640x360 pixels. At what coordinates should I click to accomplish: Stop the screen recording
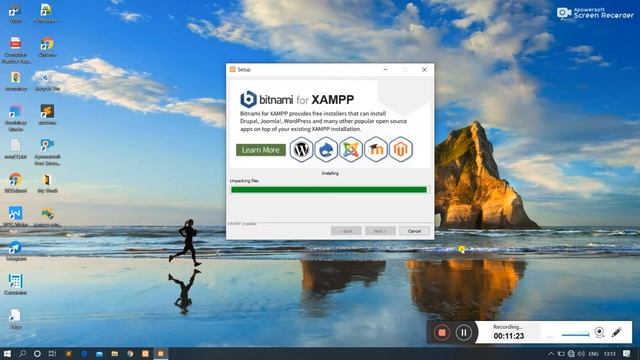click(x=442, y=332)
